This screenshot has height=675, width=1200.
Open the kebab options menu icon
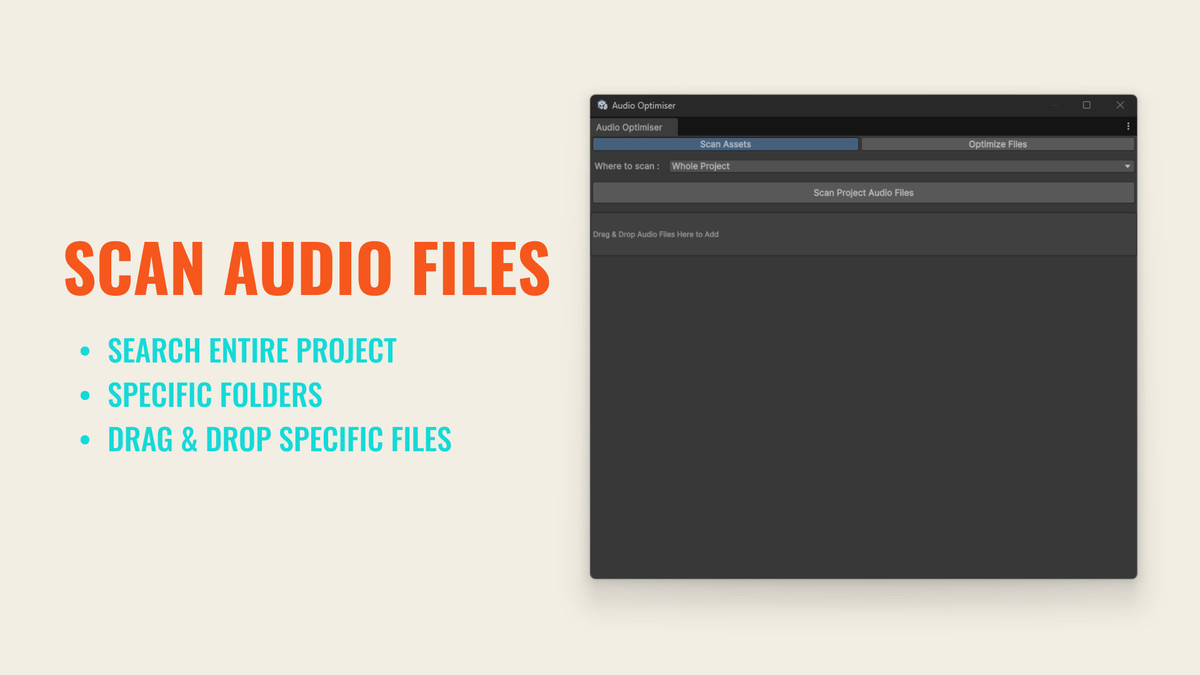click(1128, 125)
